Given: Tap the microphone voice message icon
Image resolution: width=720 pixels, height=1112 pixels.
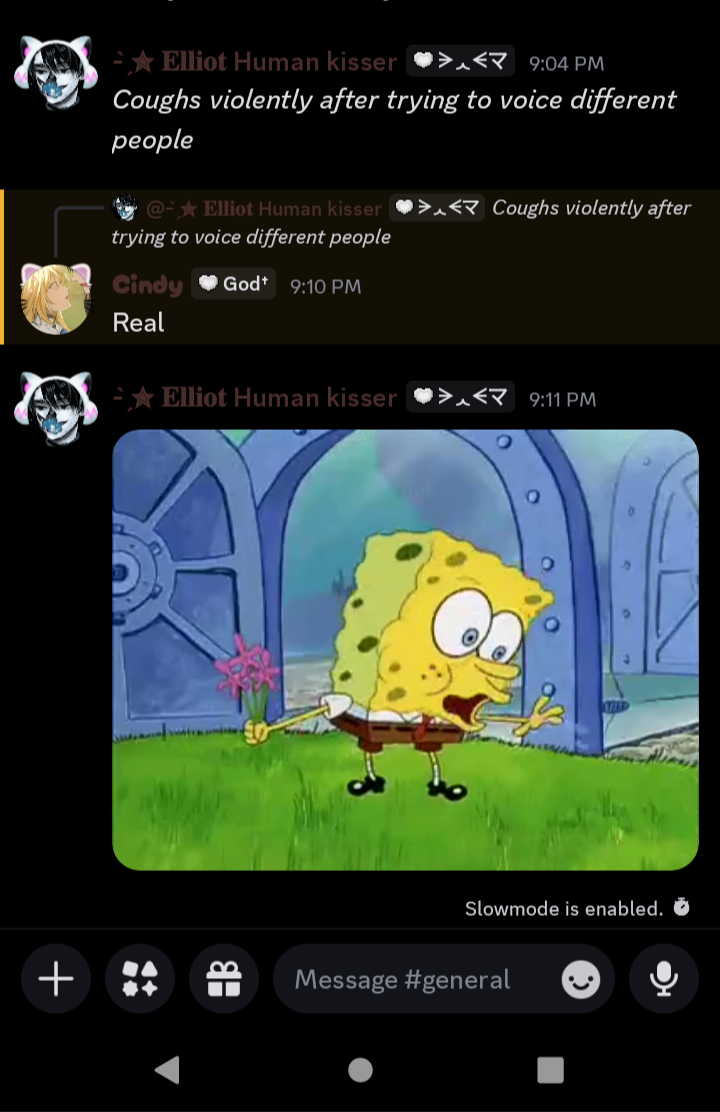Looking at the screenshot, I should 664,979.
